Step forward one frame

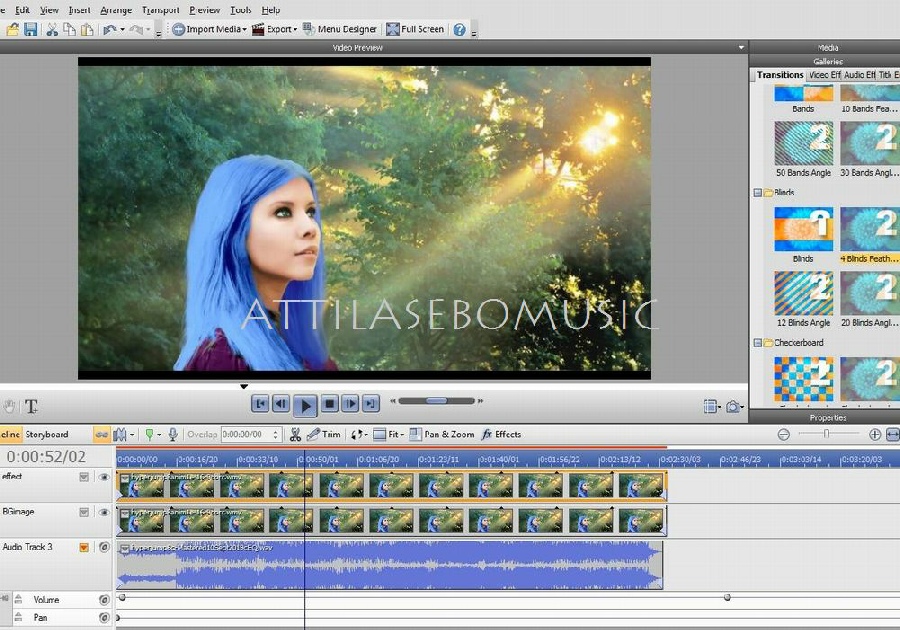(x=350, y=404)
